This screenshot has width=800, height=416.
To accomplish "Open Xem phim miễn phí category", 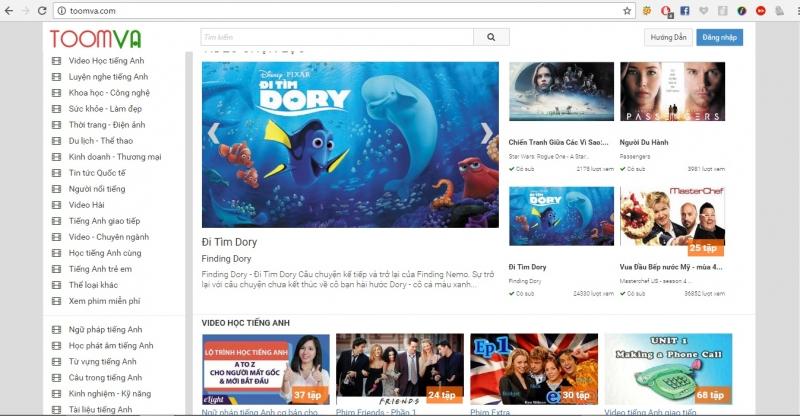I will coord(105,301).
